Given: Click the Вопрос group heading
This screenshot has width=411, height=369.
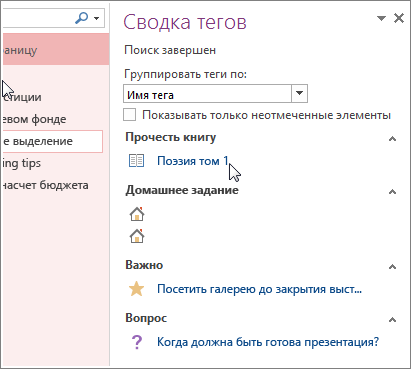Looking at the screenshot, I should coord(146,318).
